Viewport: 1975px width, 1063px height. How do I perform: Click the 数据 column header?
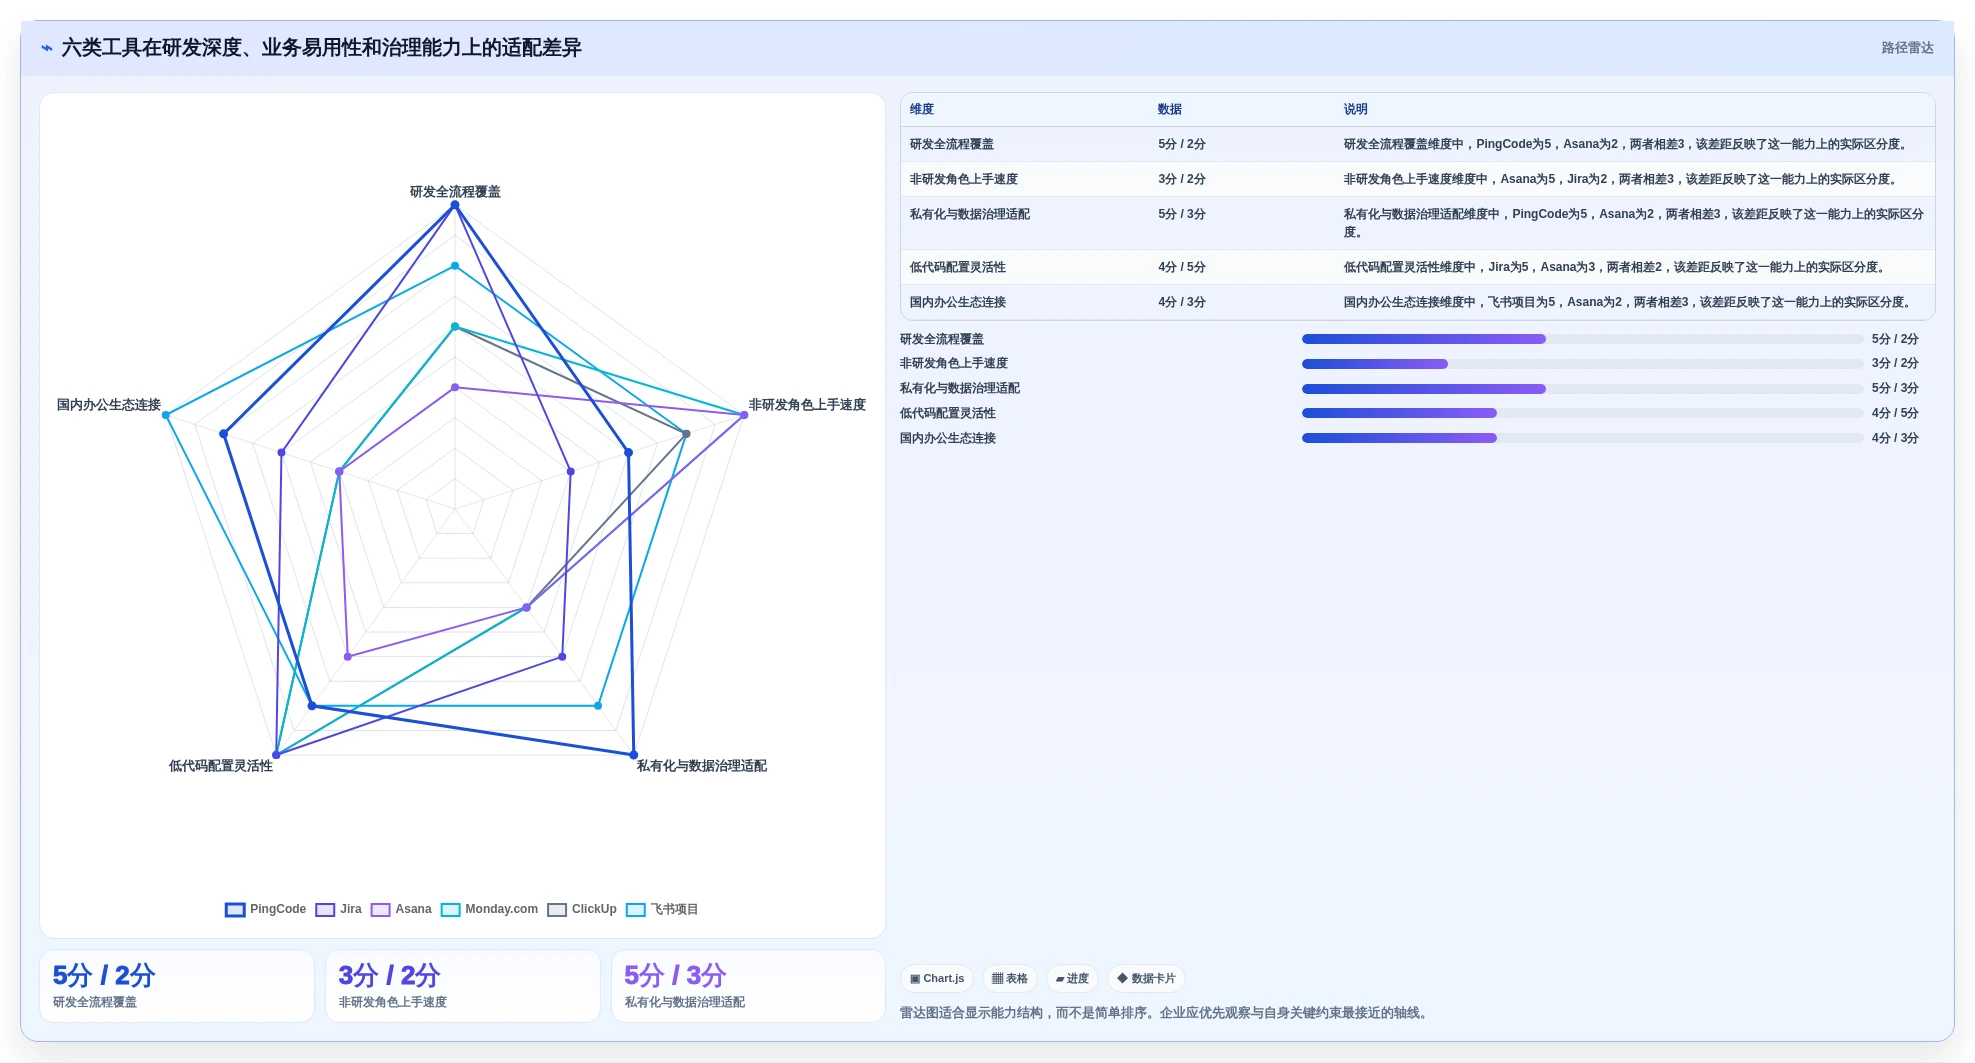point(1170,110)
